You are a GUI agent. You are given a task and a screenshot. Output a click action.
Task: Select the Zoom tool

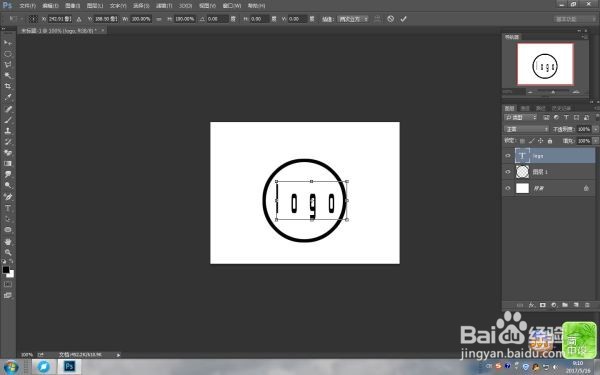(x=8, y=253)
